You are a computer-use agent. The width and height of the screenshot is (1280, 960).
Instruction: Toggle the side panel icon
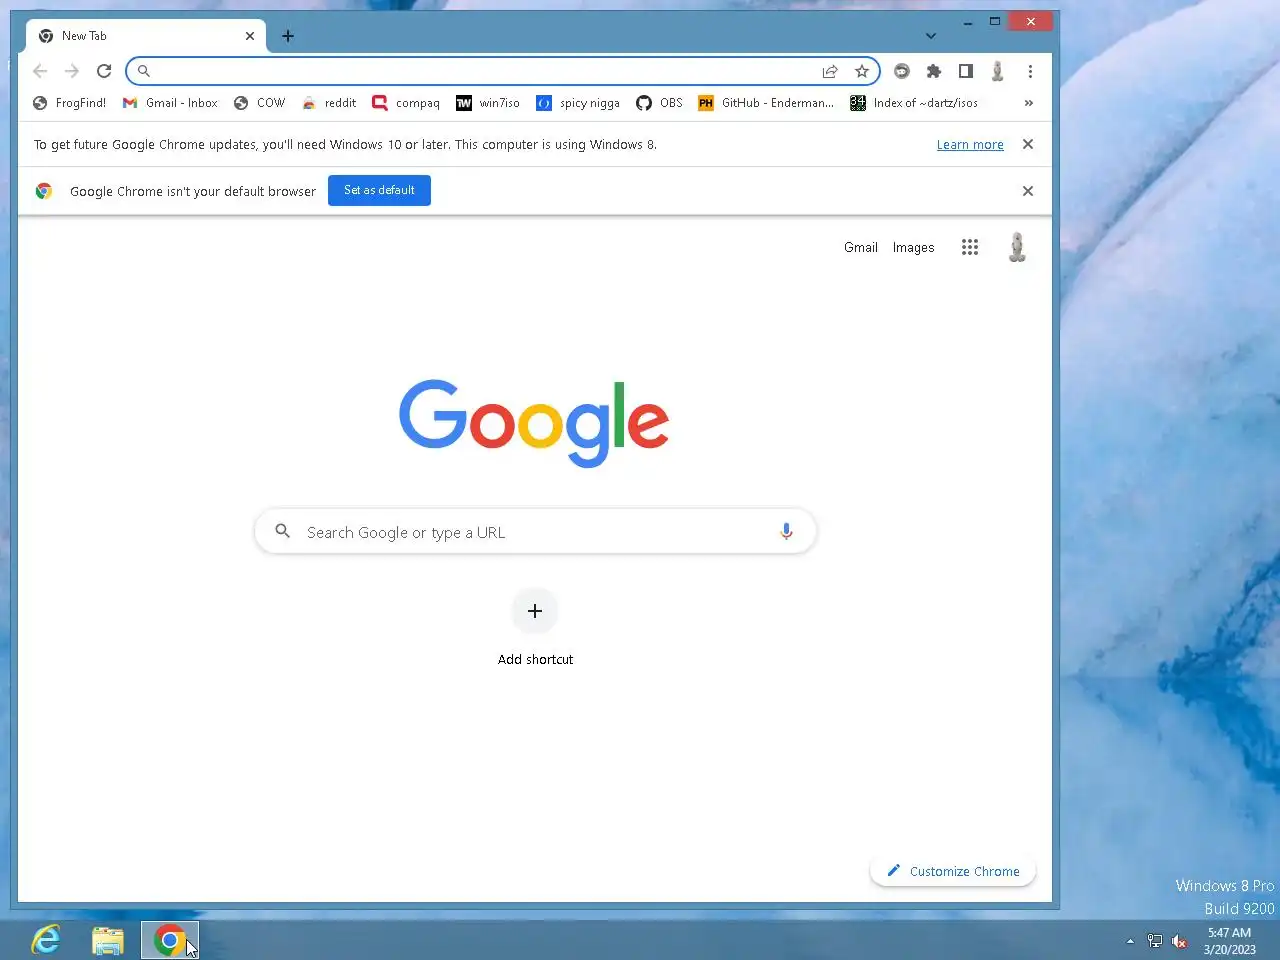[x=966, y=71]
